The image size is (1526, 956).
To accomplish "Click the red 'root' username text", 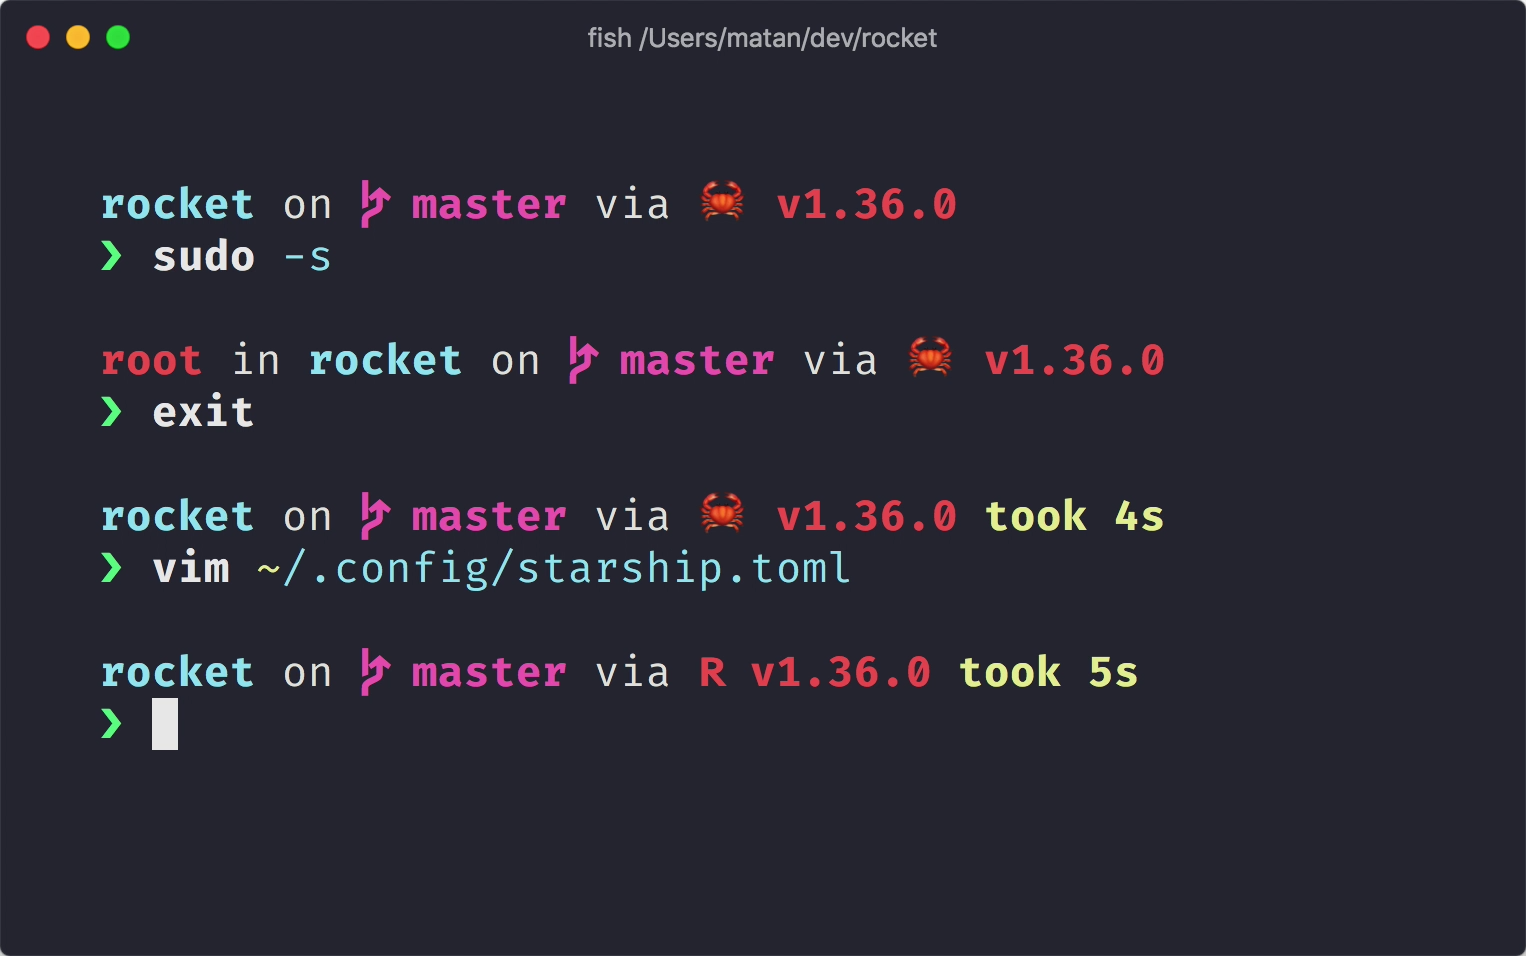I will click(x=151, y=361).
